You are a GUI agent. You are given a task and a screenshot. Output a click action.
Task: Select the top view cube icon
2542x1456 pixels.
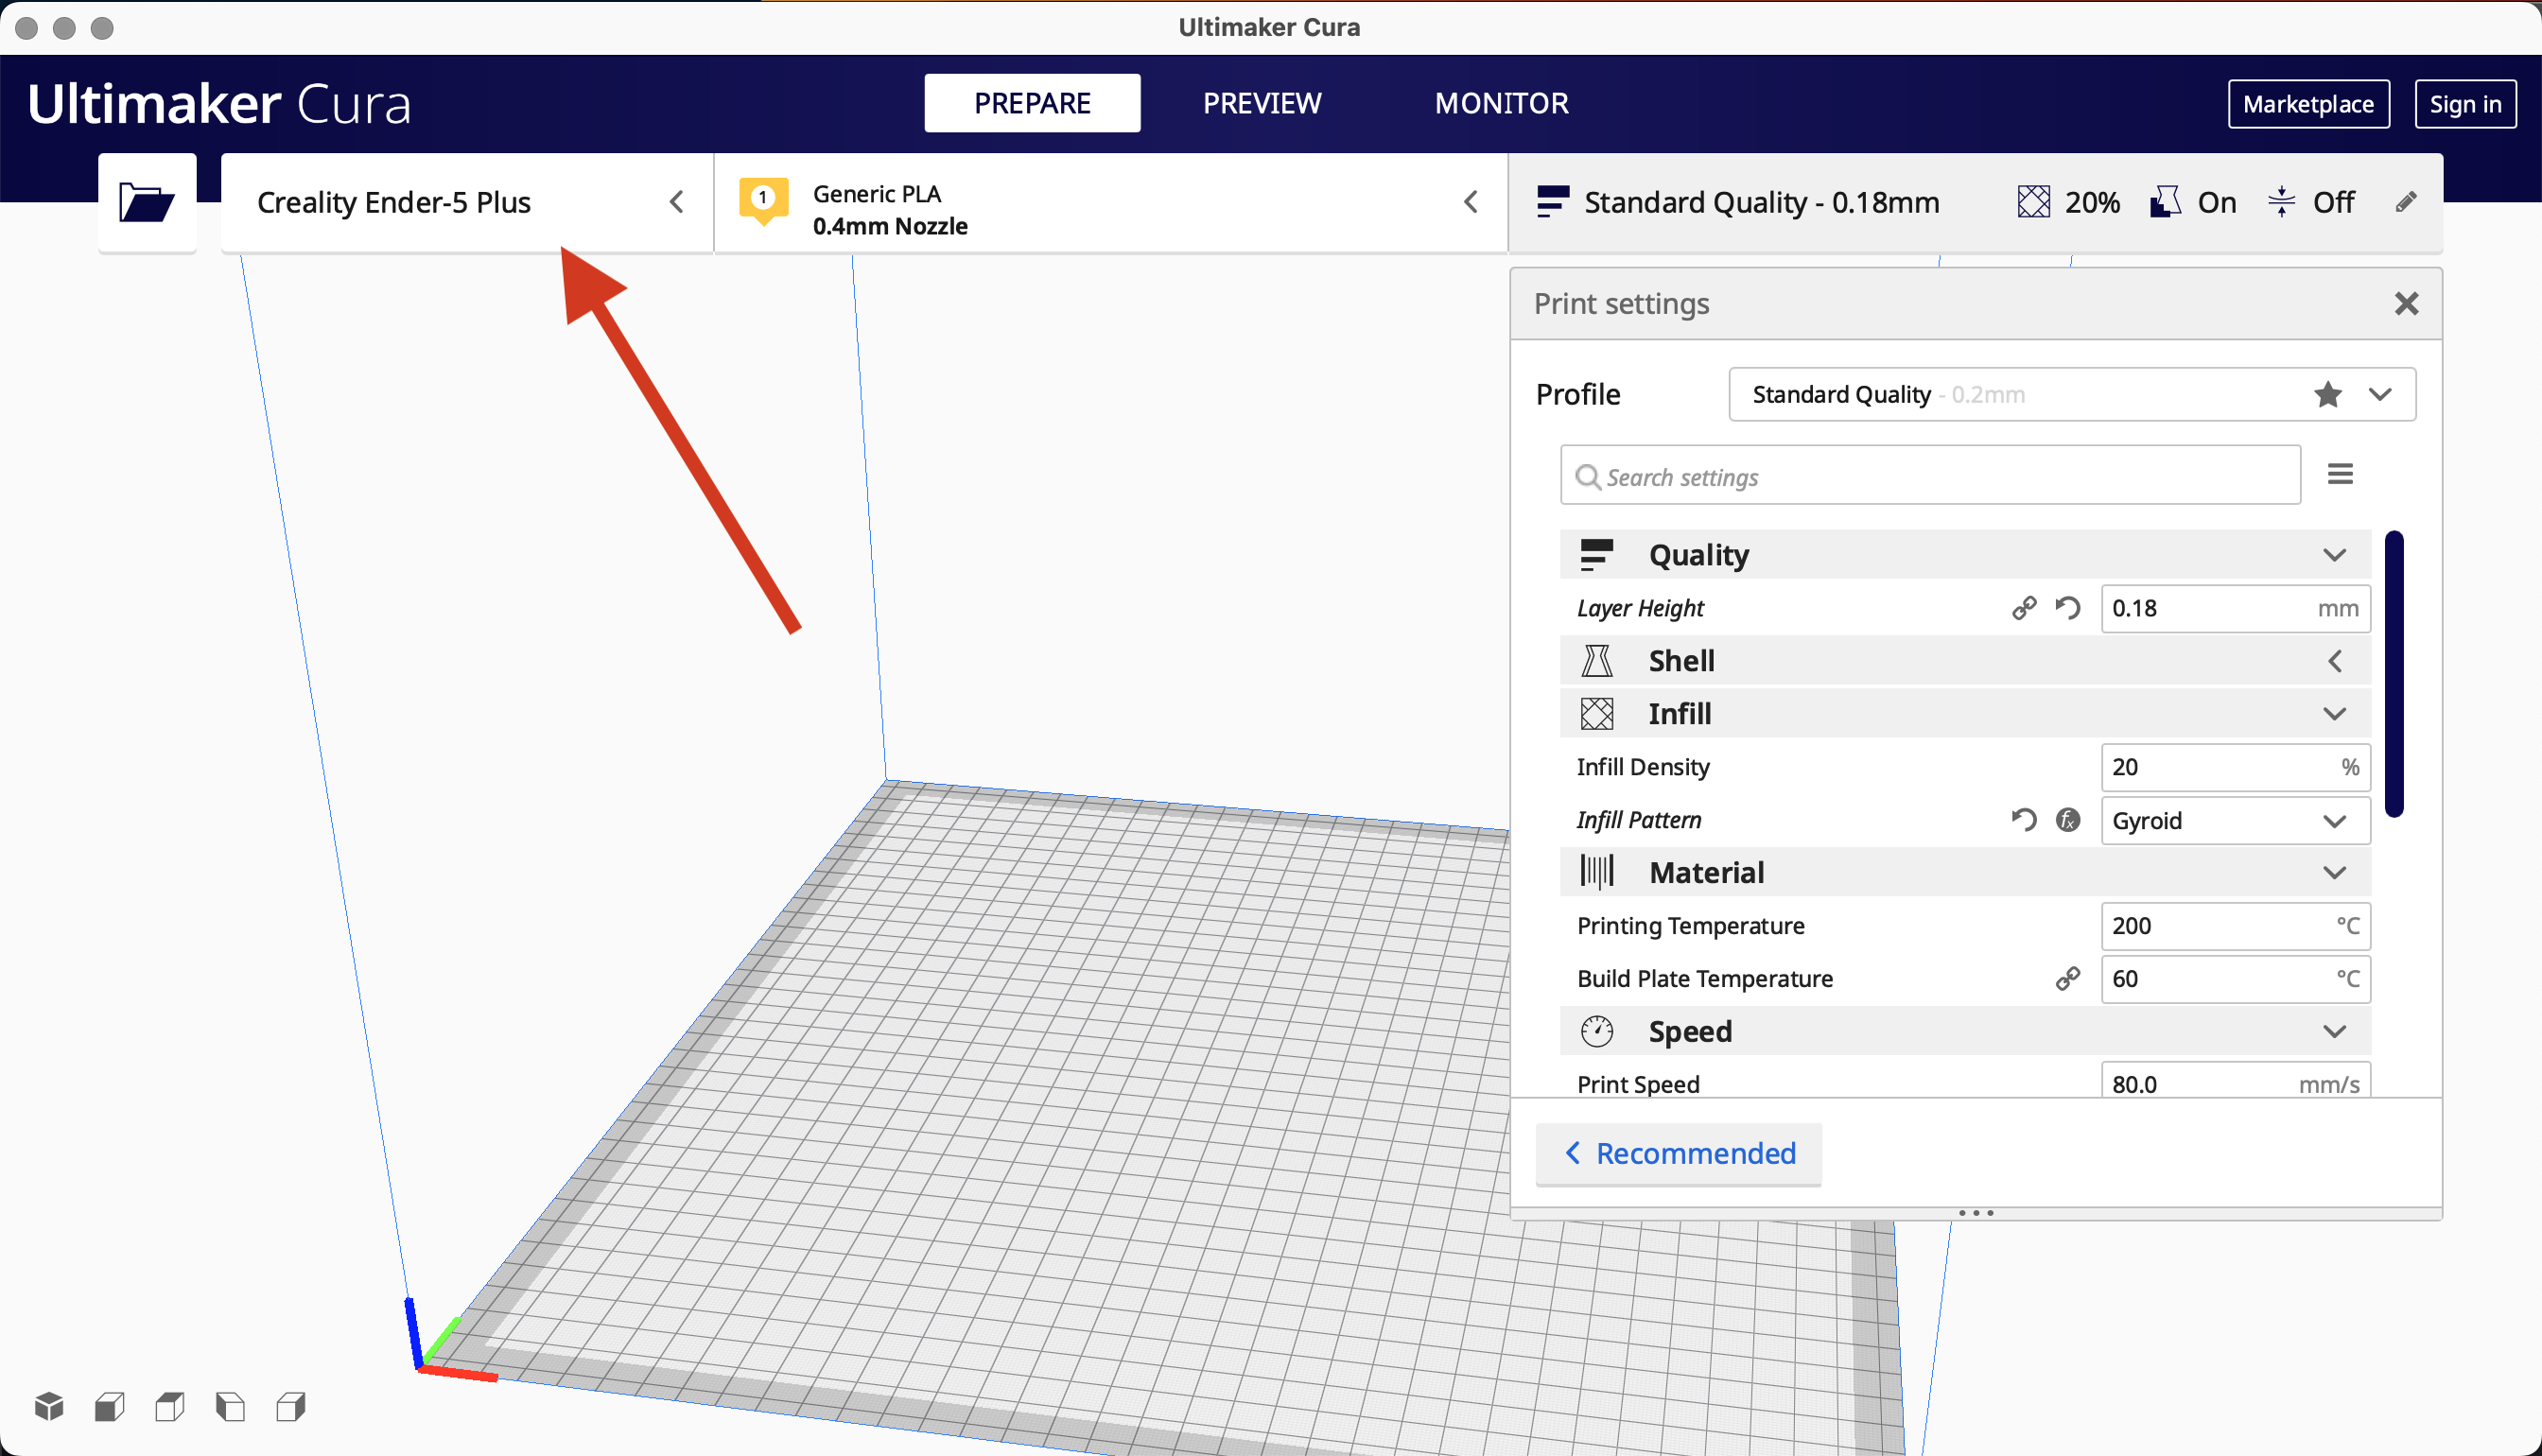pos(170,1407)
